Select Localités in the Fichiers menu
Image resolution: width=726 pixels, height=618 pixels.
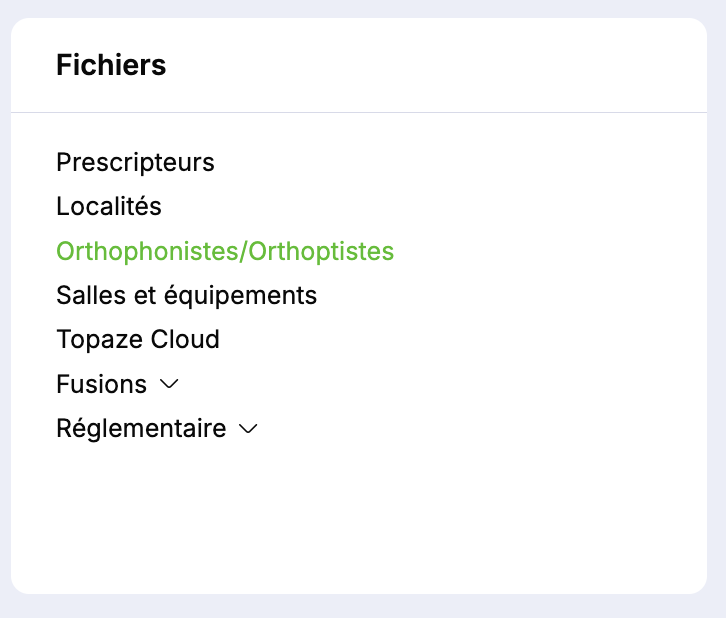tap(109, 207)
